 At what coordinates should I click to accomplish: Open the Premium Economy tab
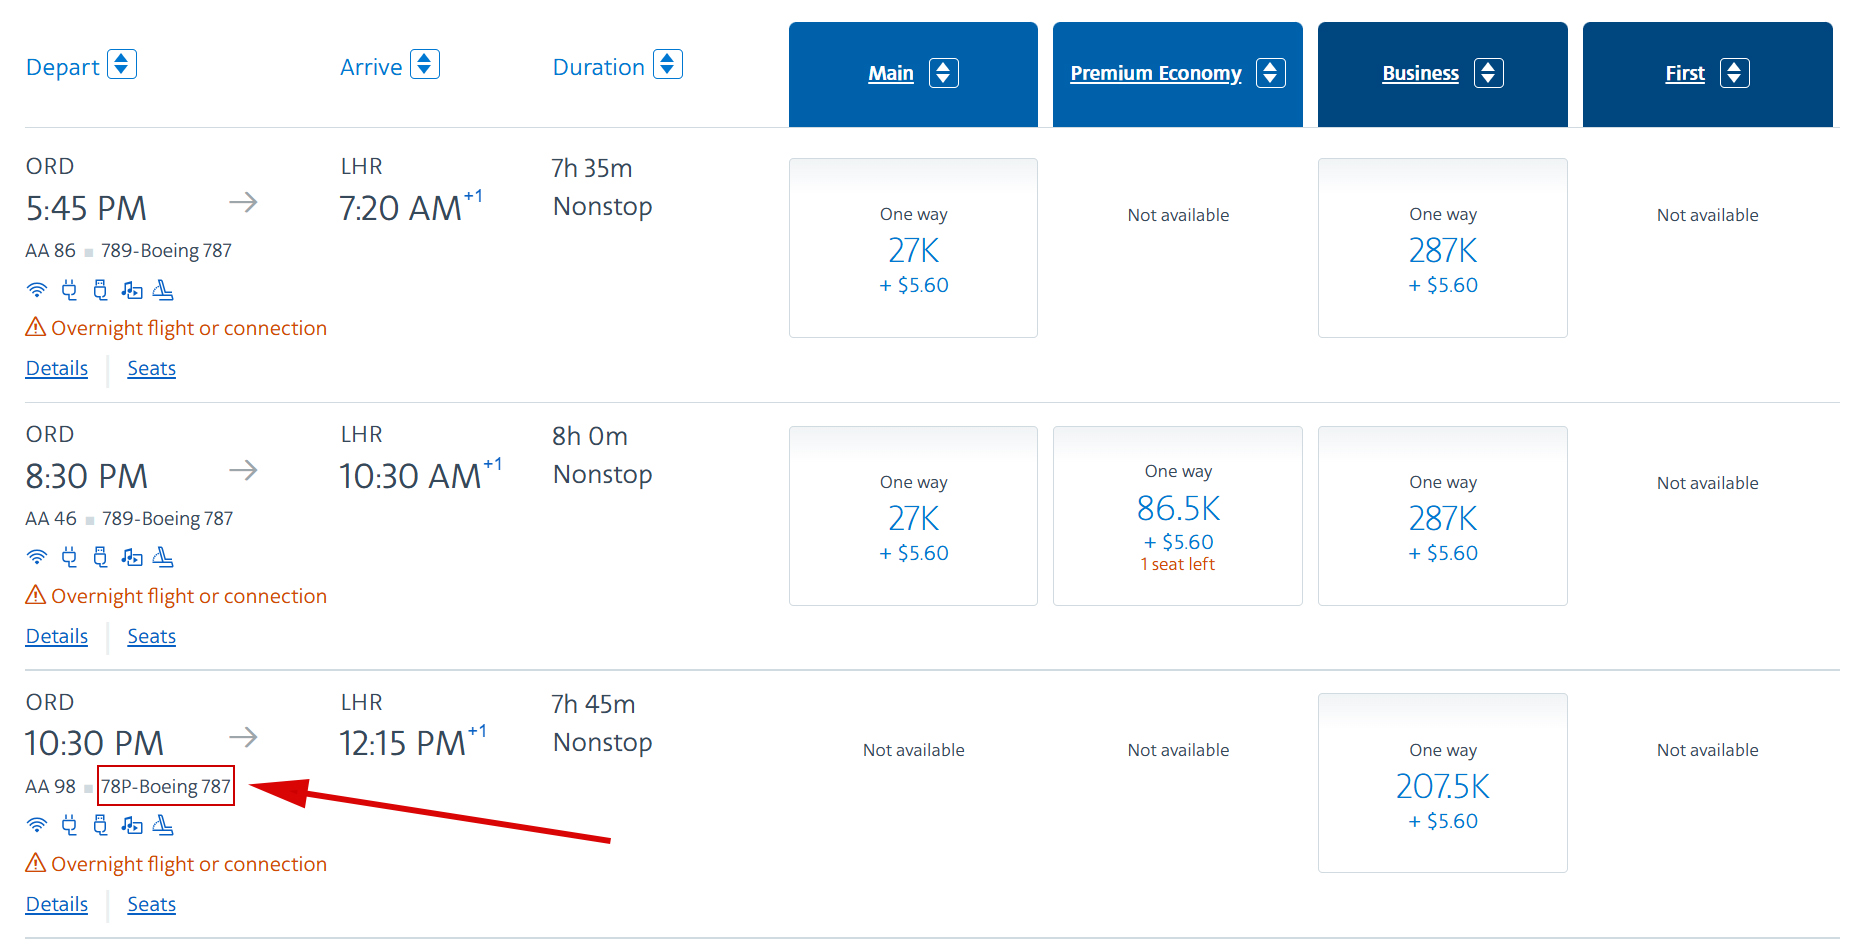pyautogui.click(x=1156, y=73)
